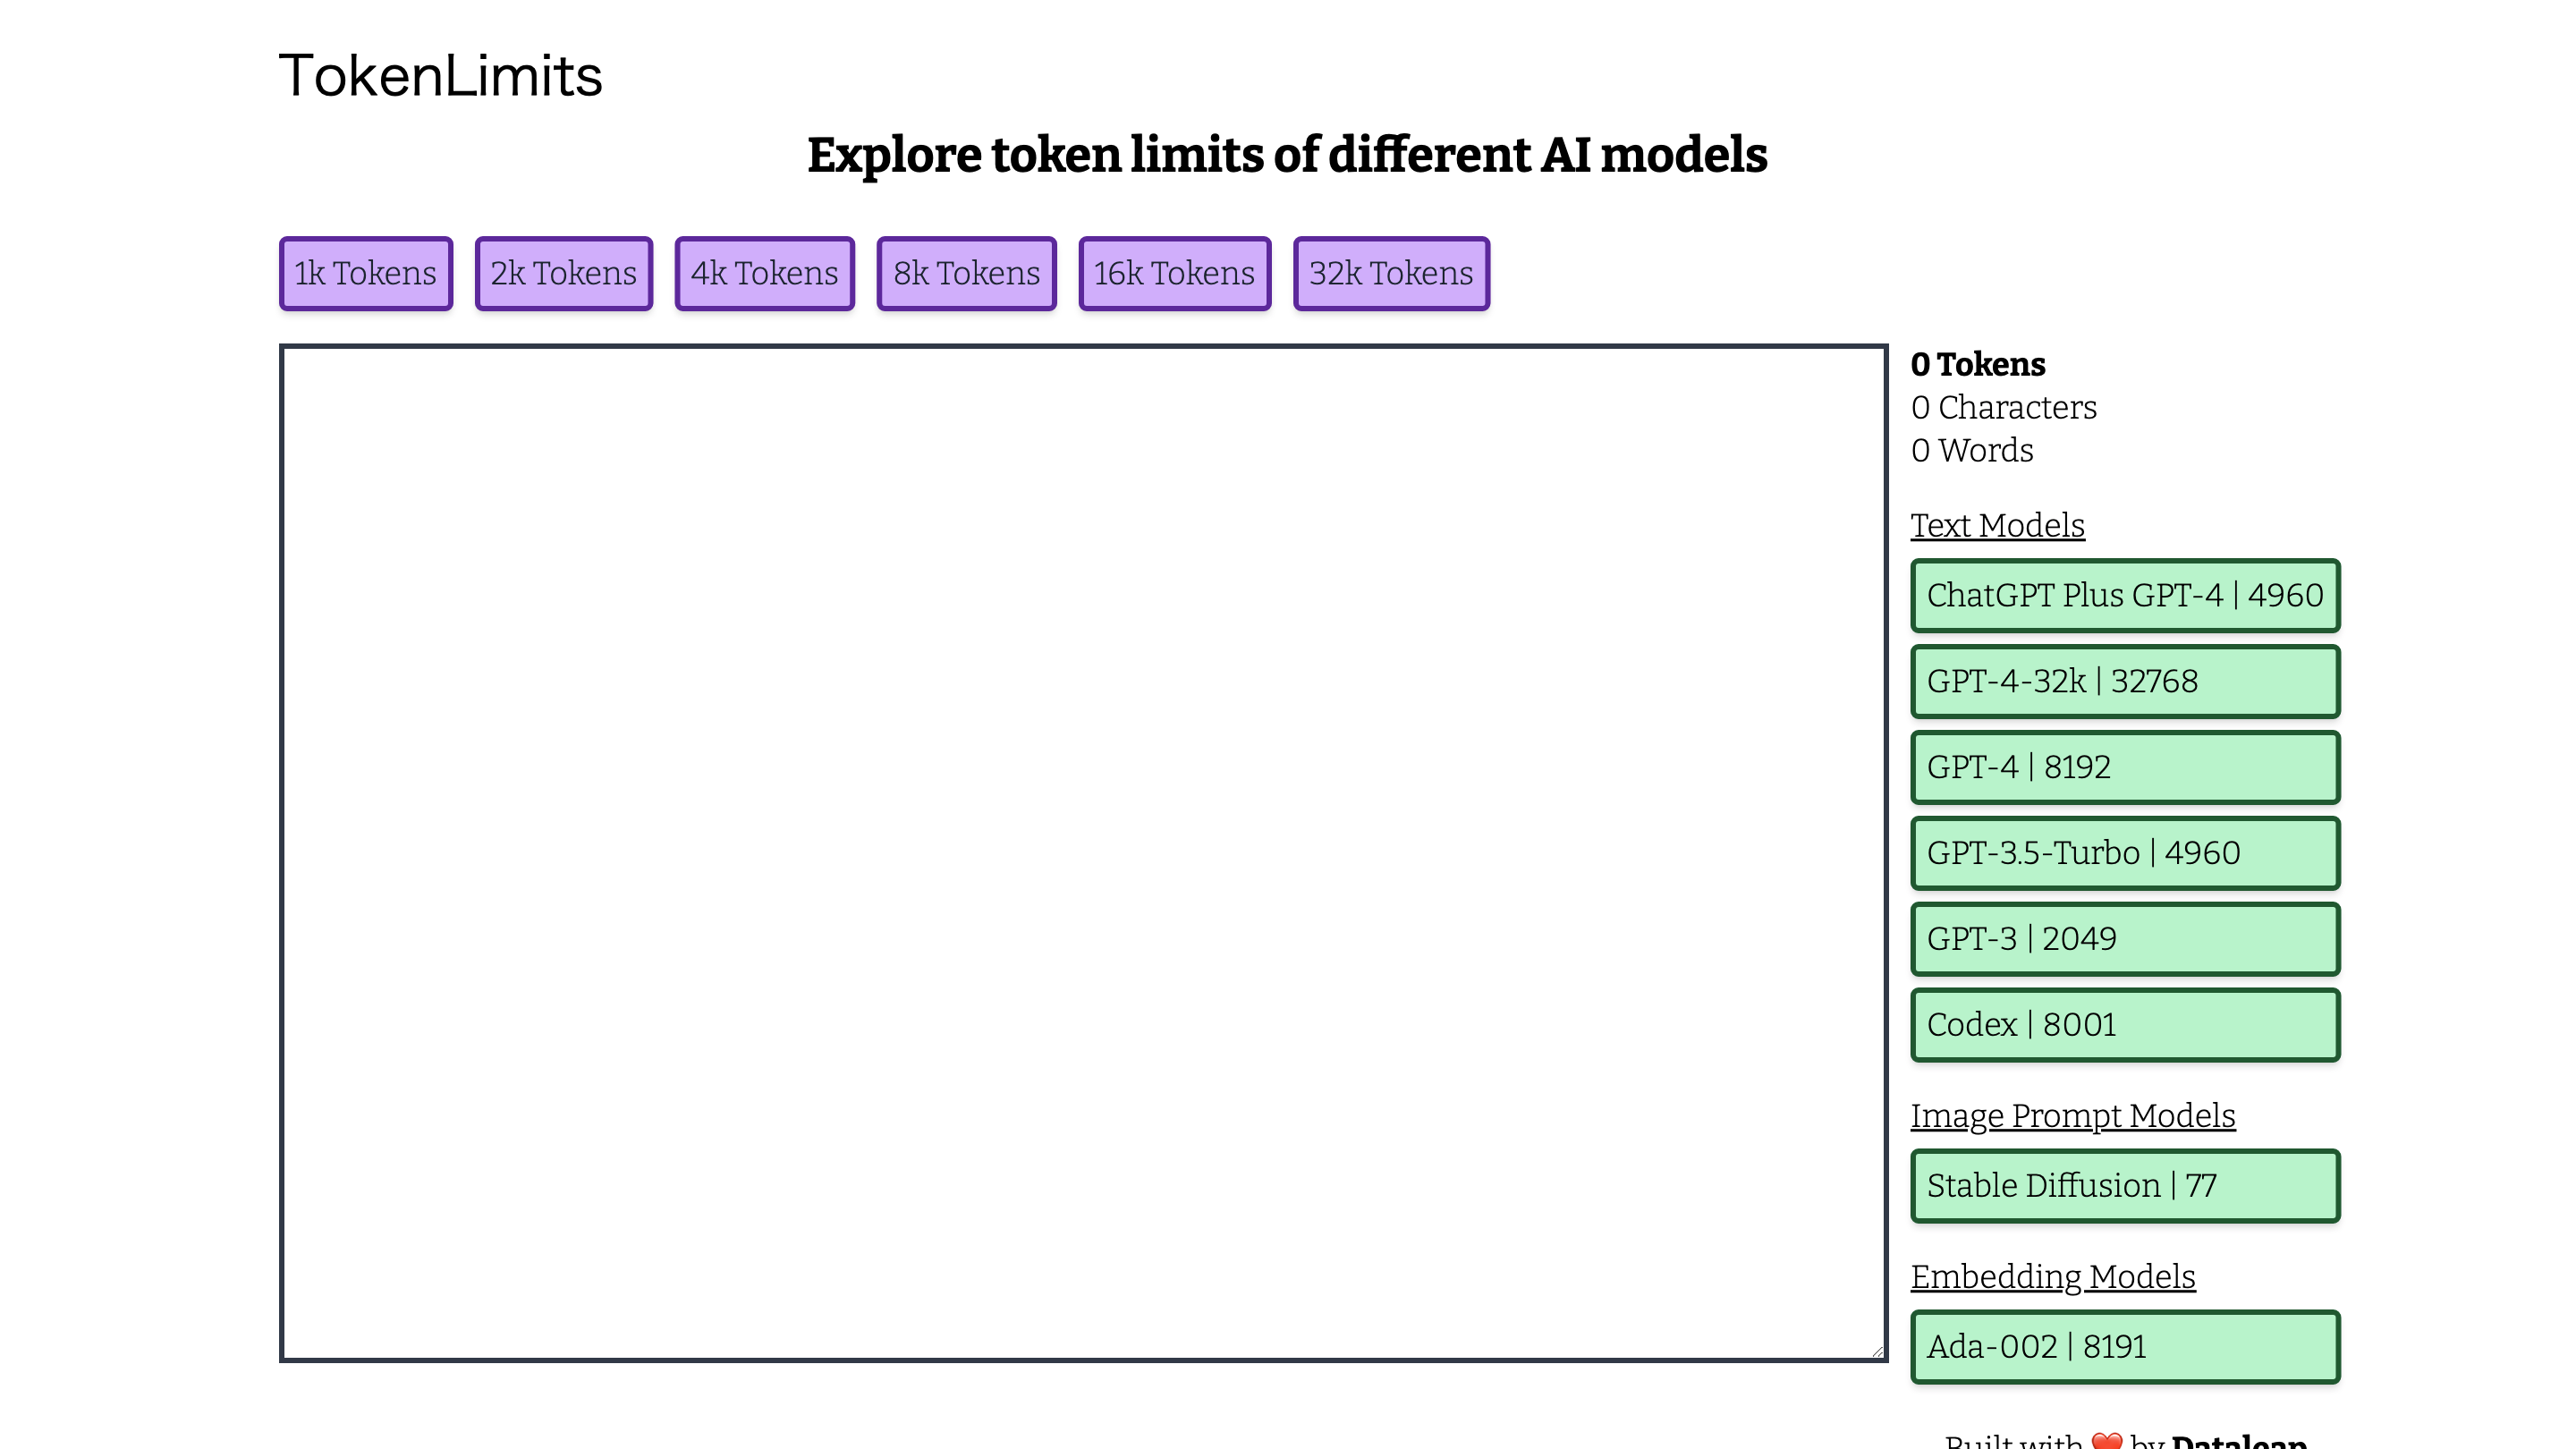Open the Text Models link
This screenshot has width=2576, height=1449.
tap(1997, 524)
